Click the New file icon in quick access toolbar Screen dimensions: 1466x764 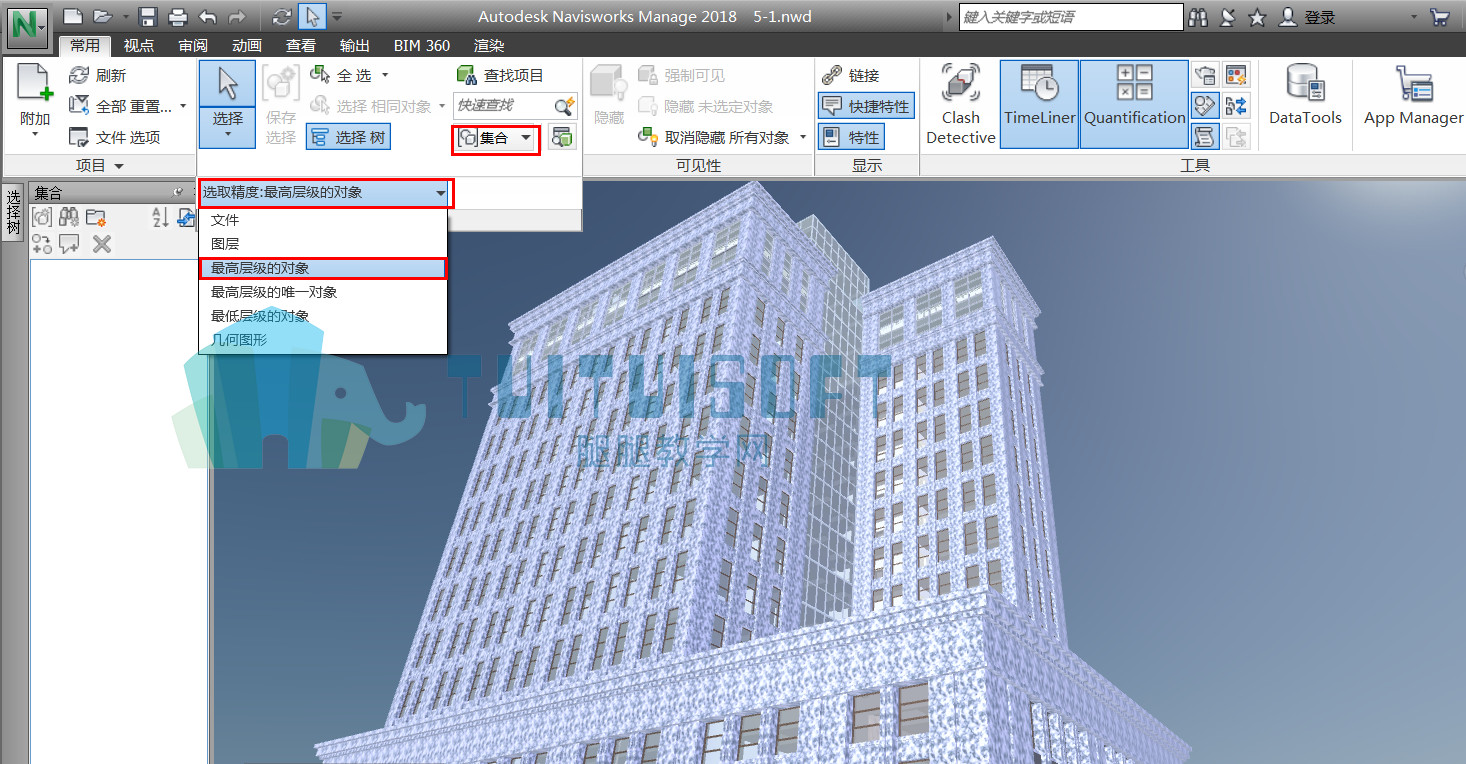tap(72, 17)
